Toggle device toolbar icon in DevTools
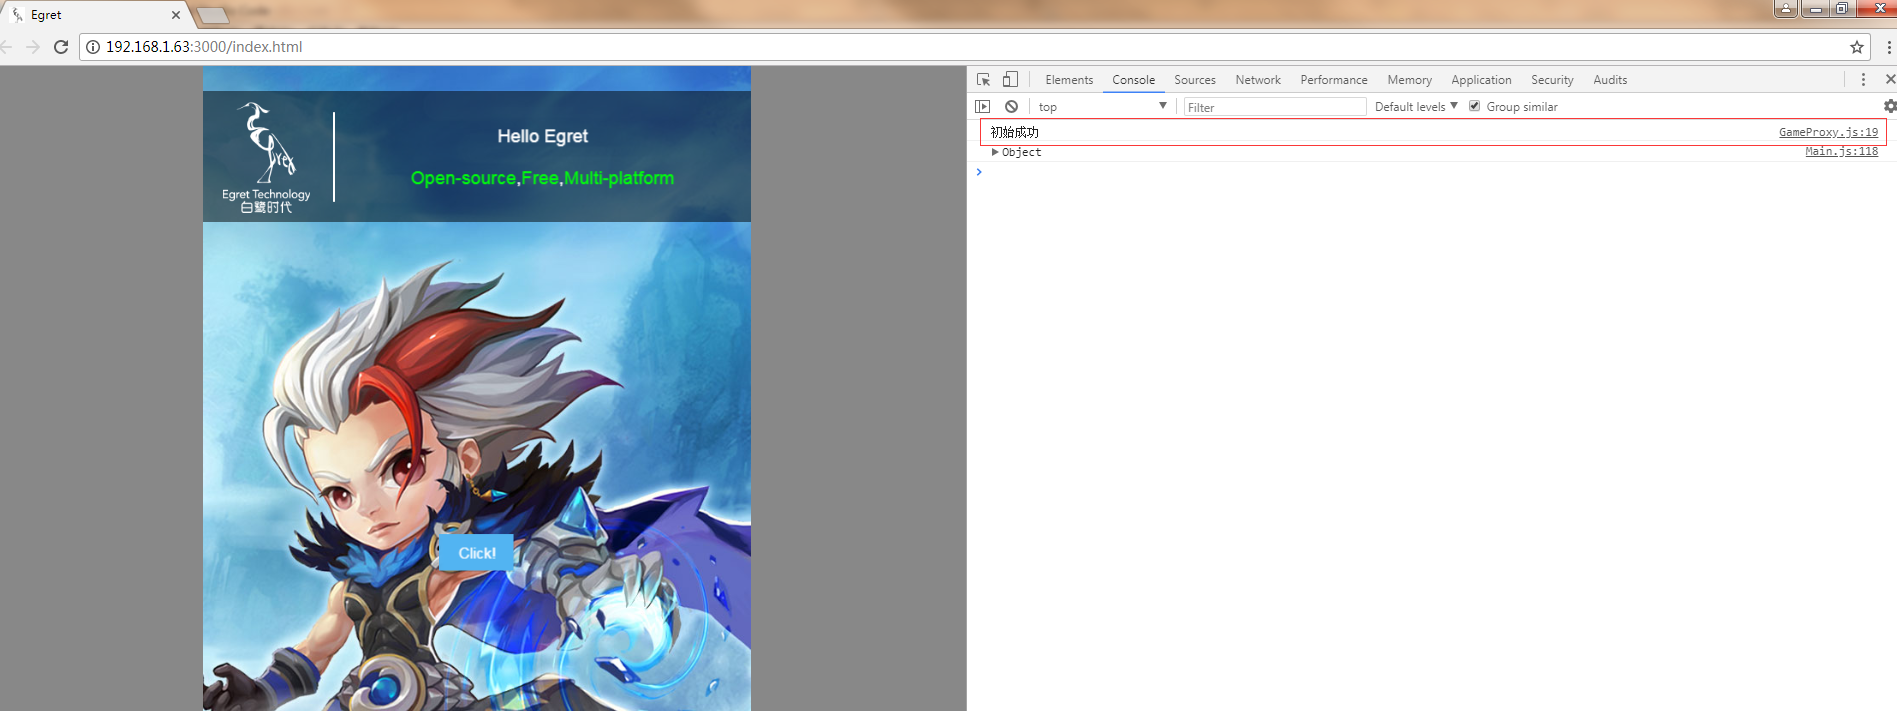 coord(1010,80)
